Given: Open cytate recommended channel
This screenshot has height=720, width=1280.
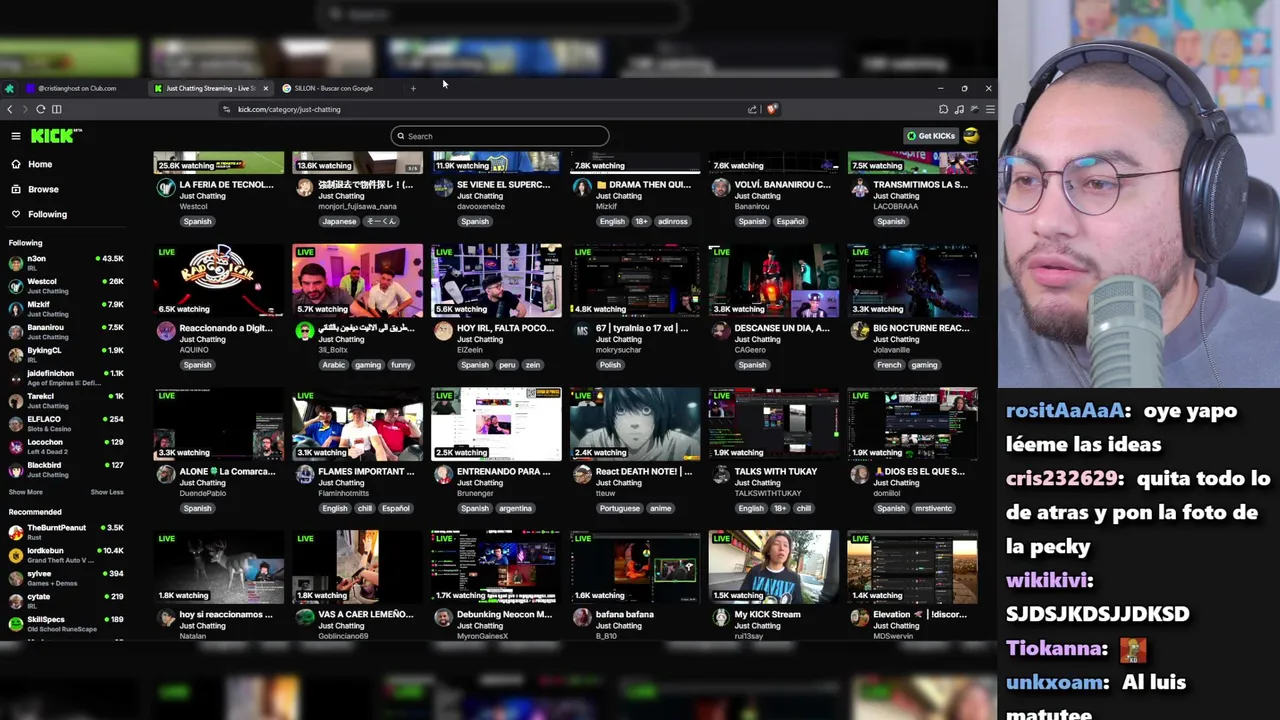Looking at the screenshot, I should pos(66,601).
